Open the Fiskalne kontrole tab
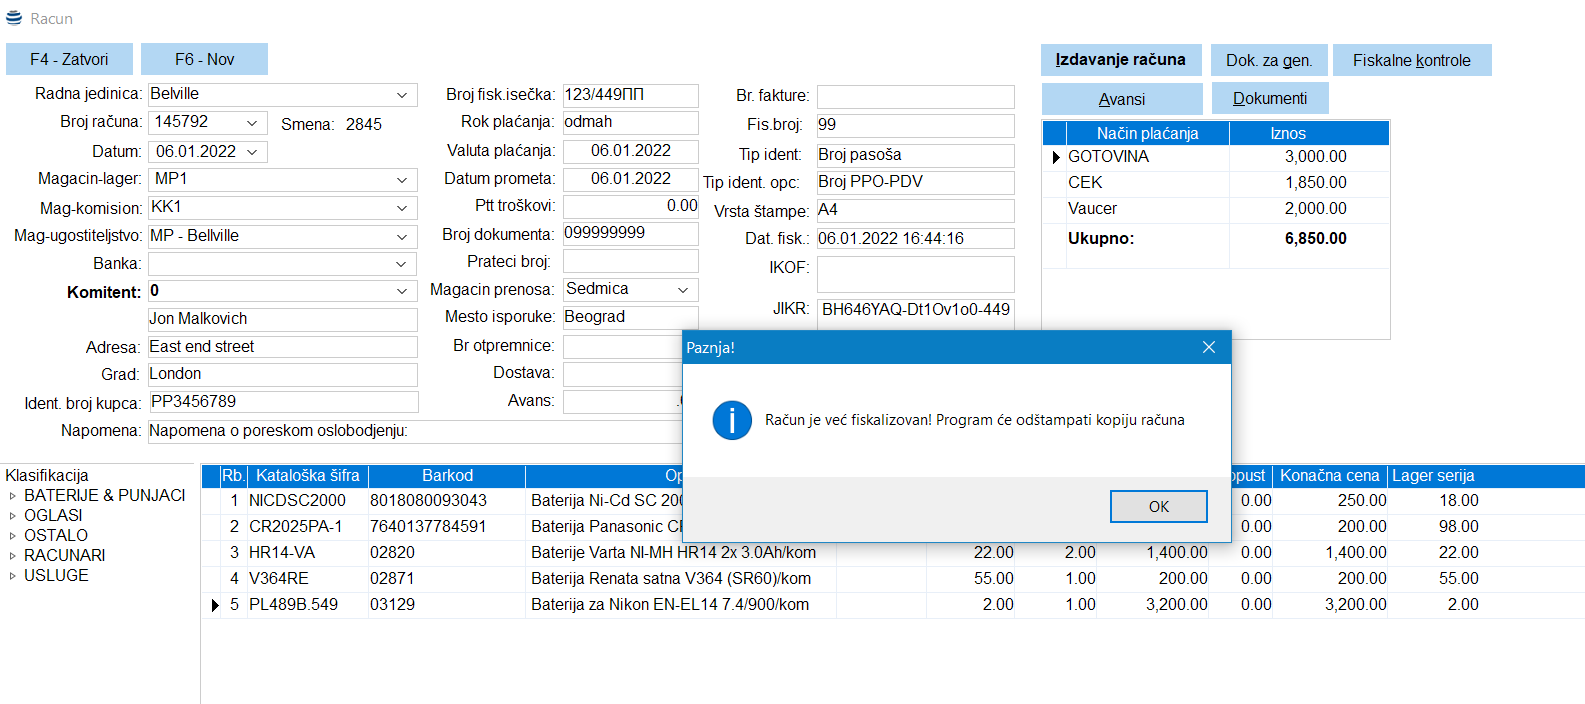Viewport: 1585px width, 704px height. 1411,60
